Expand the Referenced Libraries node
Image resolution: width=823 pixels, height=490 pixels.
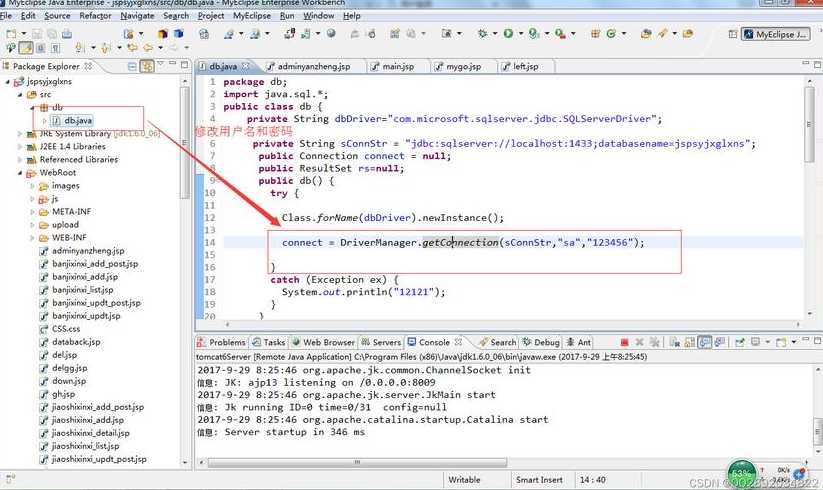click(x=20, y=159)
